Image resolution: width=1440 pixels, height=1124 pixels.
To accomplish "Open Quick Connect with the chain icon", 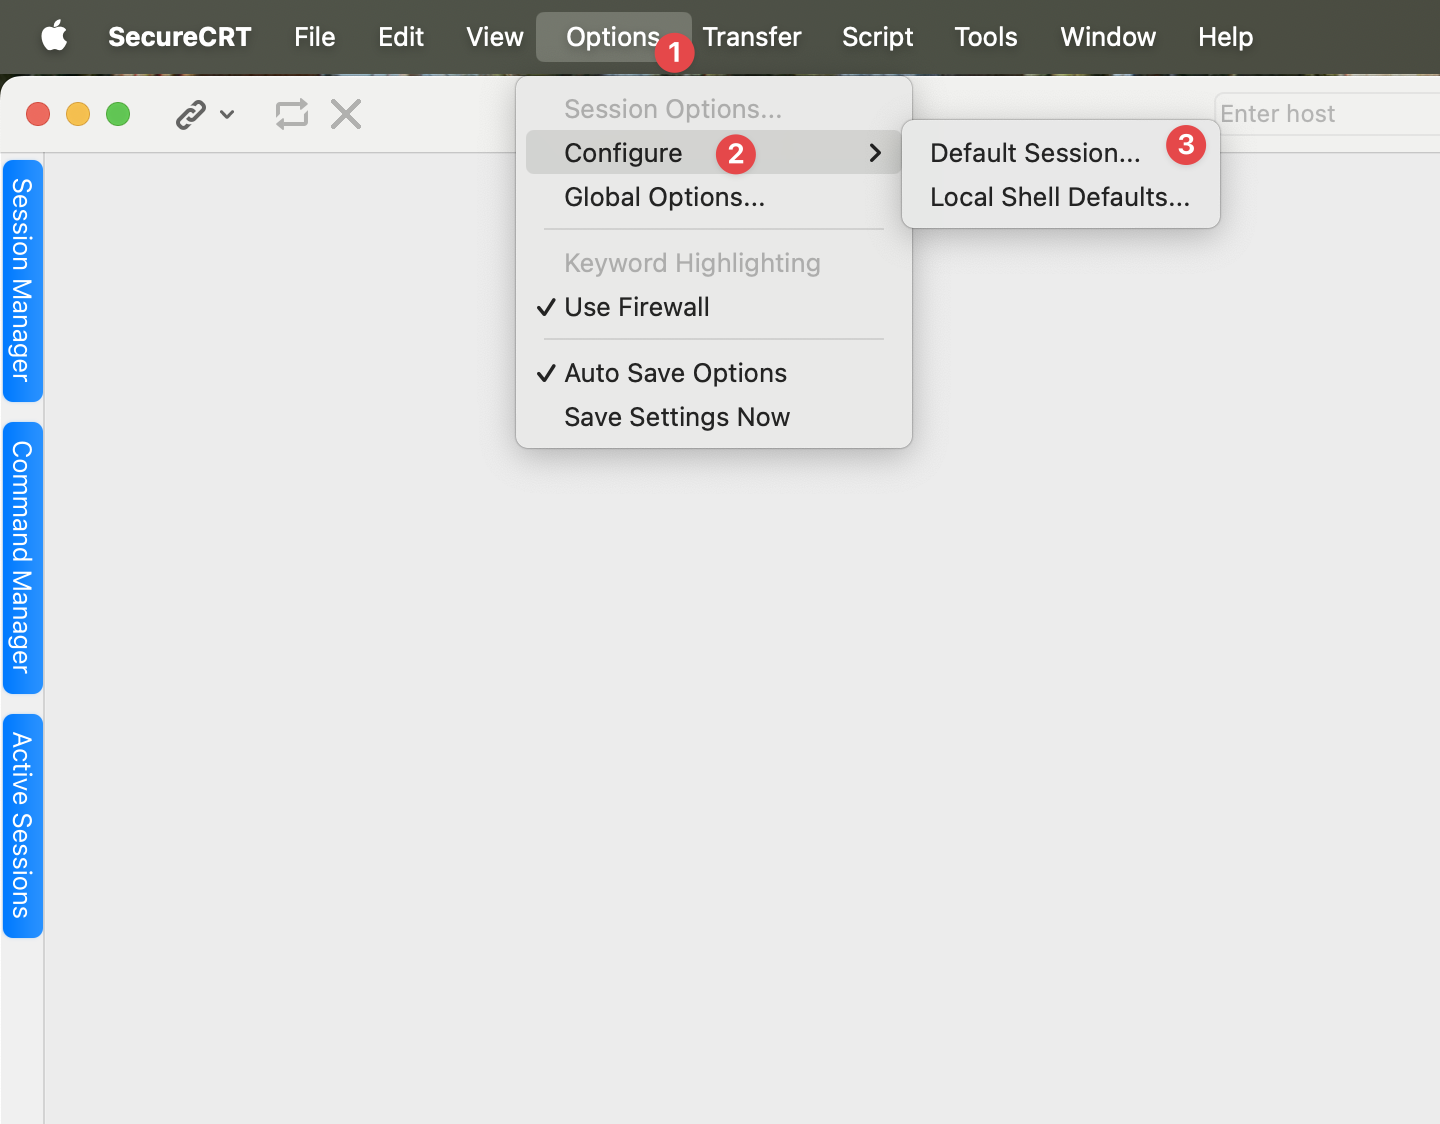I will 190,114.
